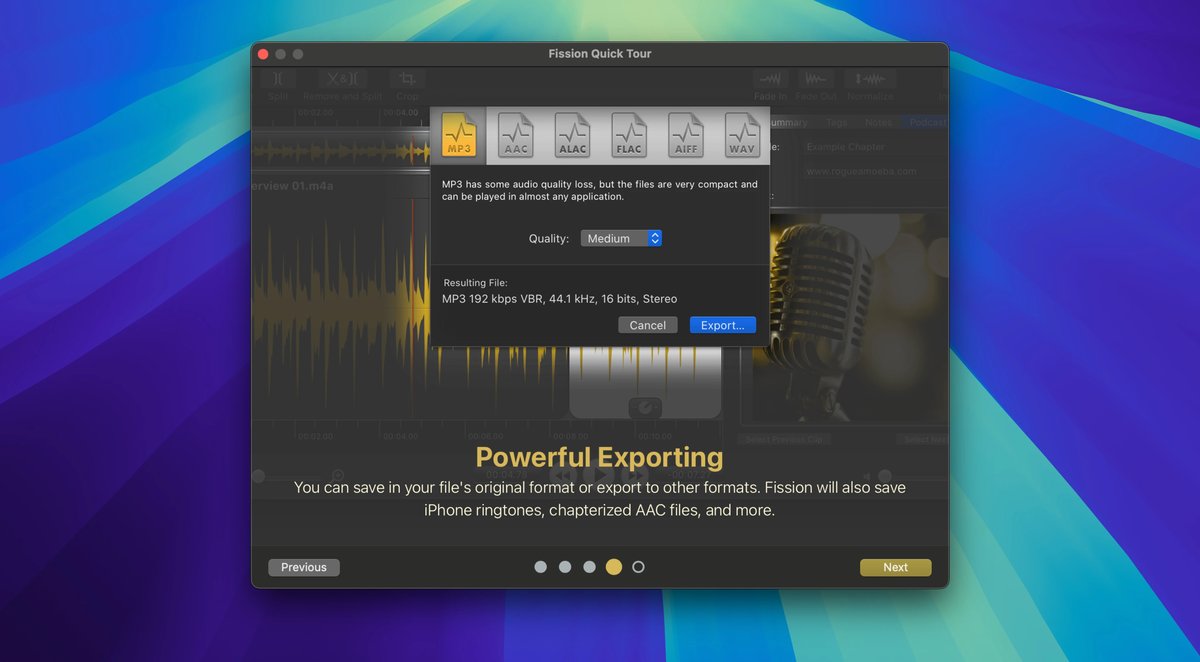
Task: Click the Fade In toolbar icon
Action: click(x=770, y=80)
